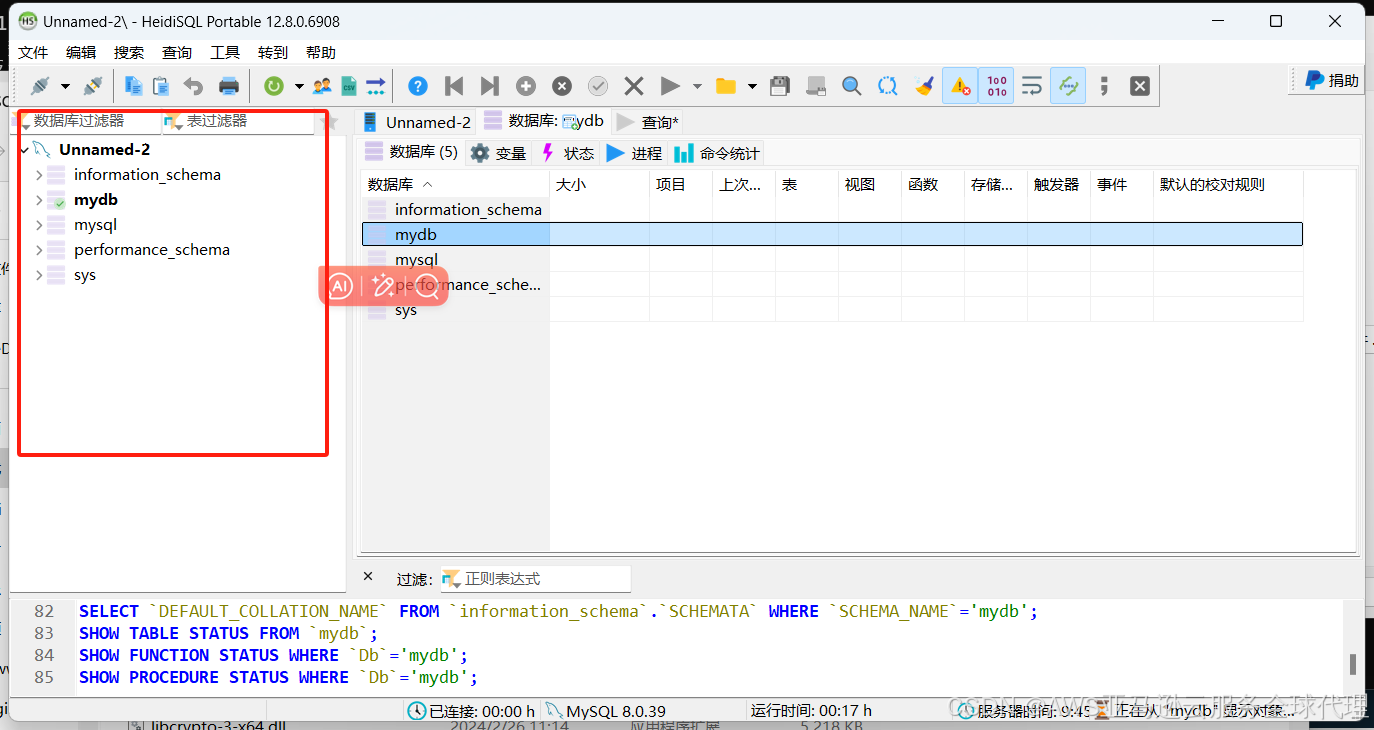Collapse the Unnamed-2 tree node
This screenshot has width=1374, height=730.
click(x=24, y=150)
